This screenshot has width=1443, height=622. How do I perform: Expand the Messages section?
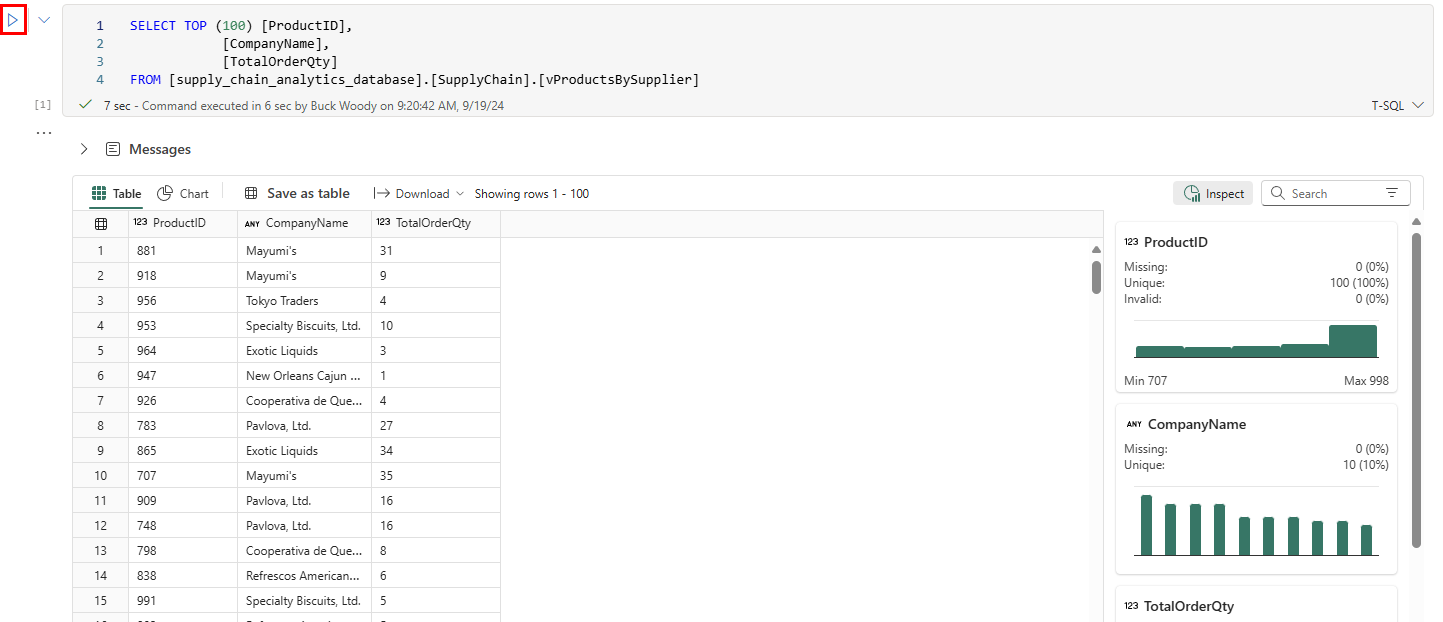click(x=84, y=149)
